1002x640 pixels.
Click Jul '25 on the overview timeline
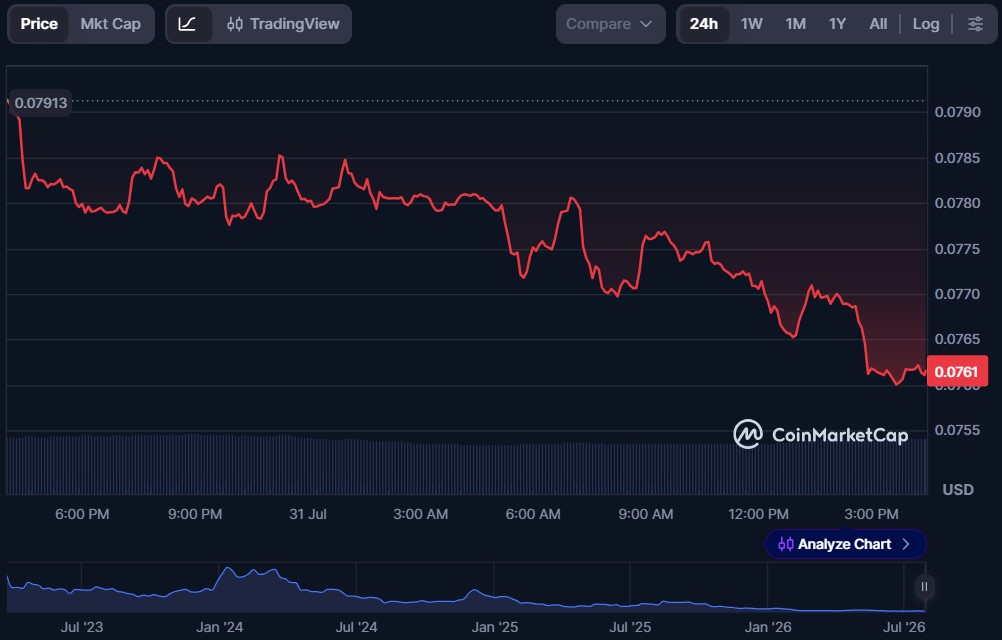point(630,627)
